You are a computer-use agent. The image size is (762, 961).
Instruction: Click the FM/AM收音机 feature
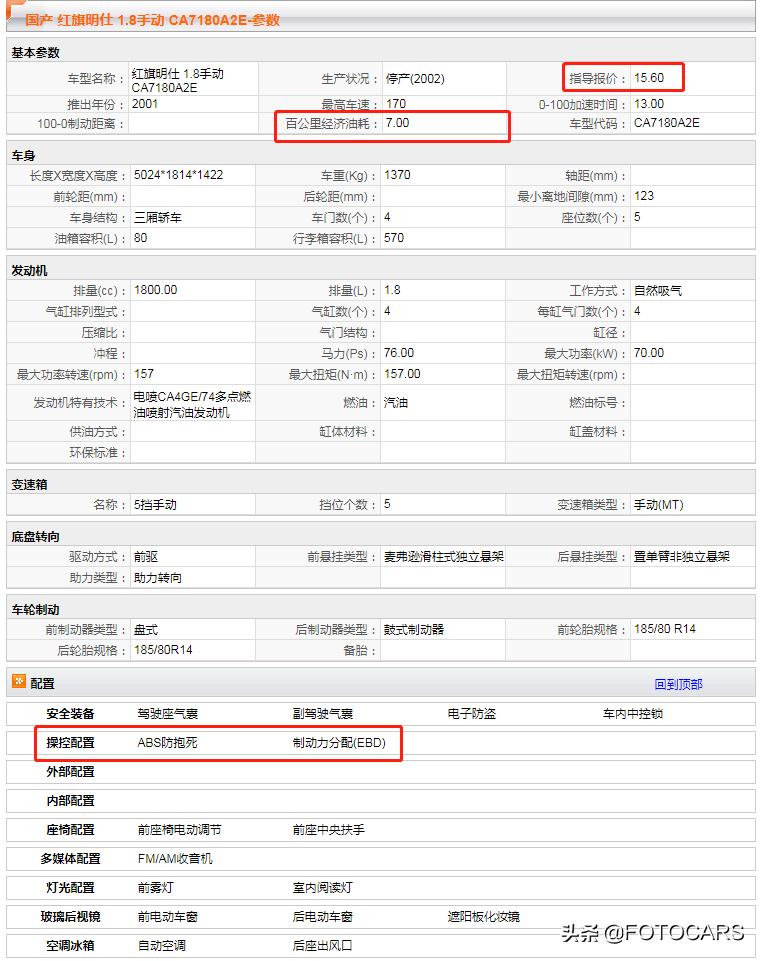(175, 859)
